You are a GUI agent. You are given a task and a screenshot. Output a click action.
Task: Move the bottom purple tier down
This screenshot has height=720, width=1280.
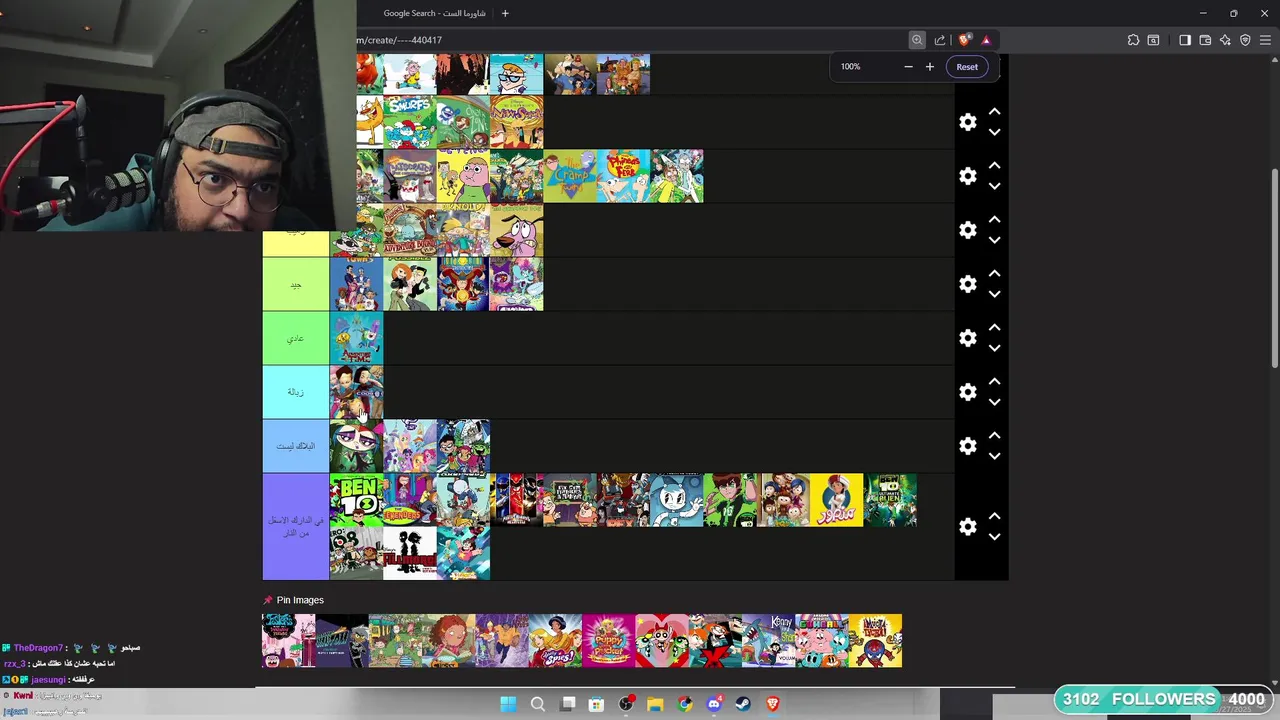click(x=994, y=537)
